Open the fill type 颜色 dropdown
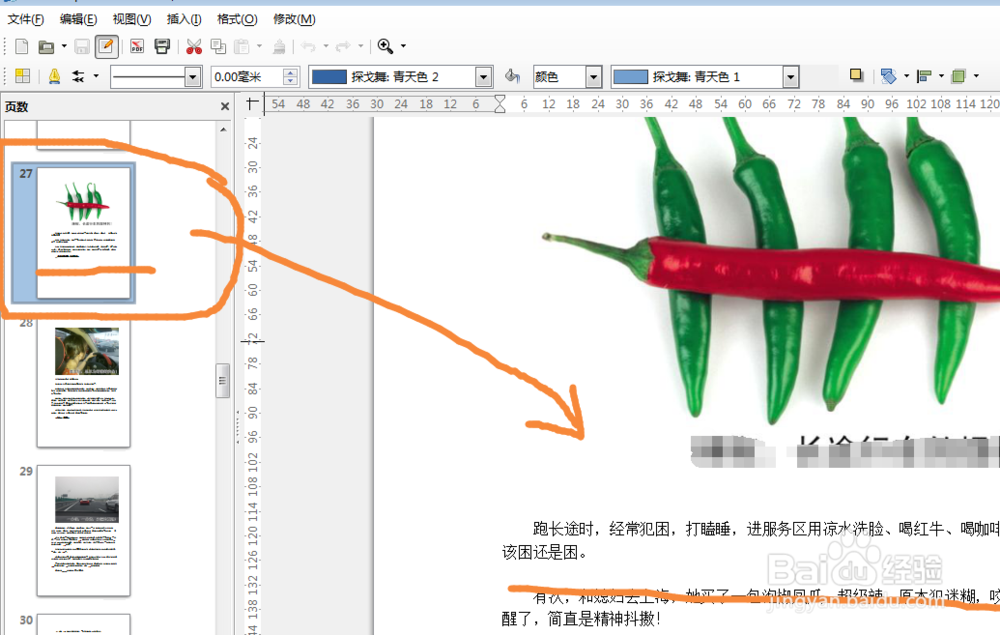 (x=568, y=77)
